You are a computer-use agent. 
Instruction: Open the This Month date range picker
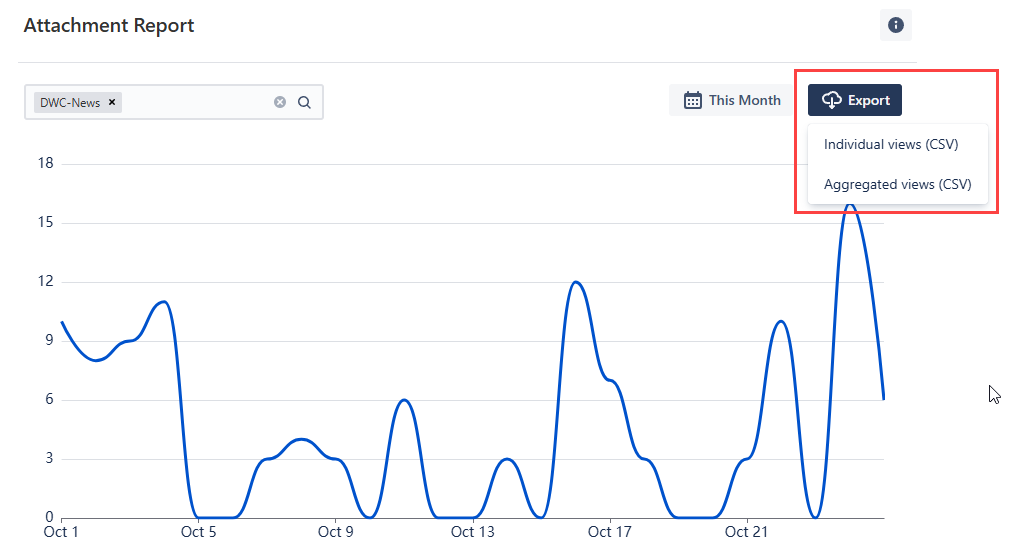(x=732, y=100)
